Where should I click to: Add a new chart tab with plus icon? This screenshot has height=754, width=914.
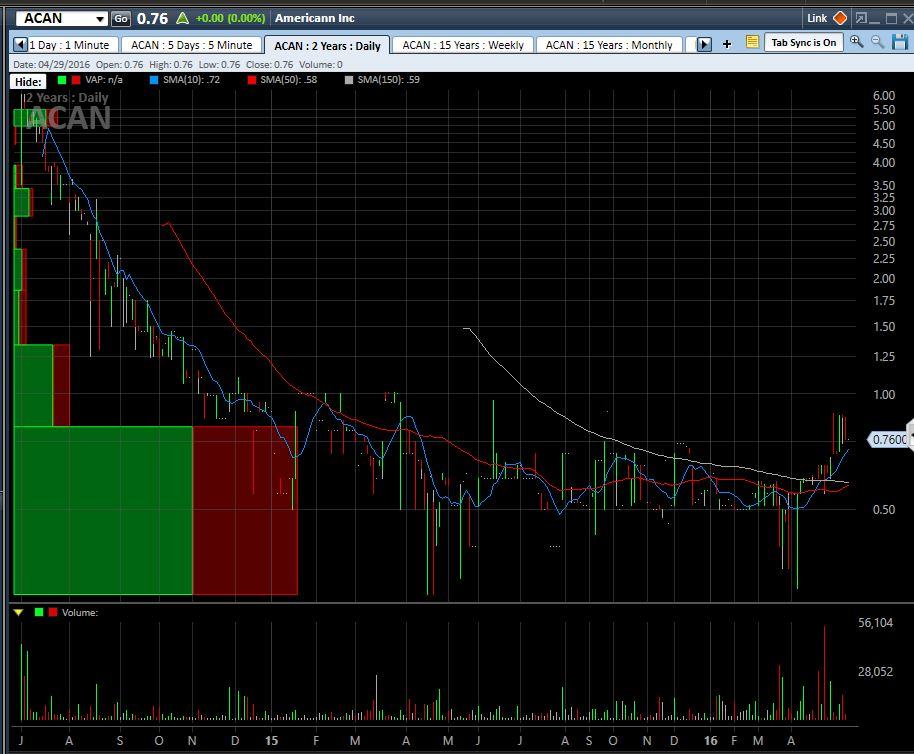tap(727, 44)
